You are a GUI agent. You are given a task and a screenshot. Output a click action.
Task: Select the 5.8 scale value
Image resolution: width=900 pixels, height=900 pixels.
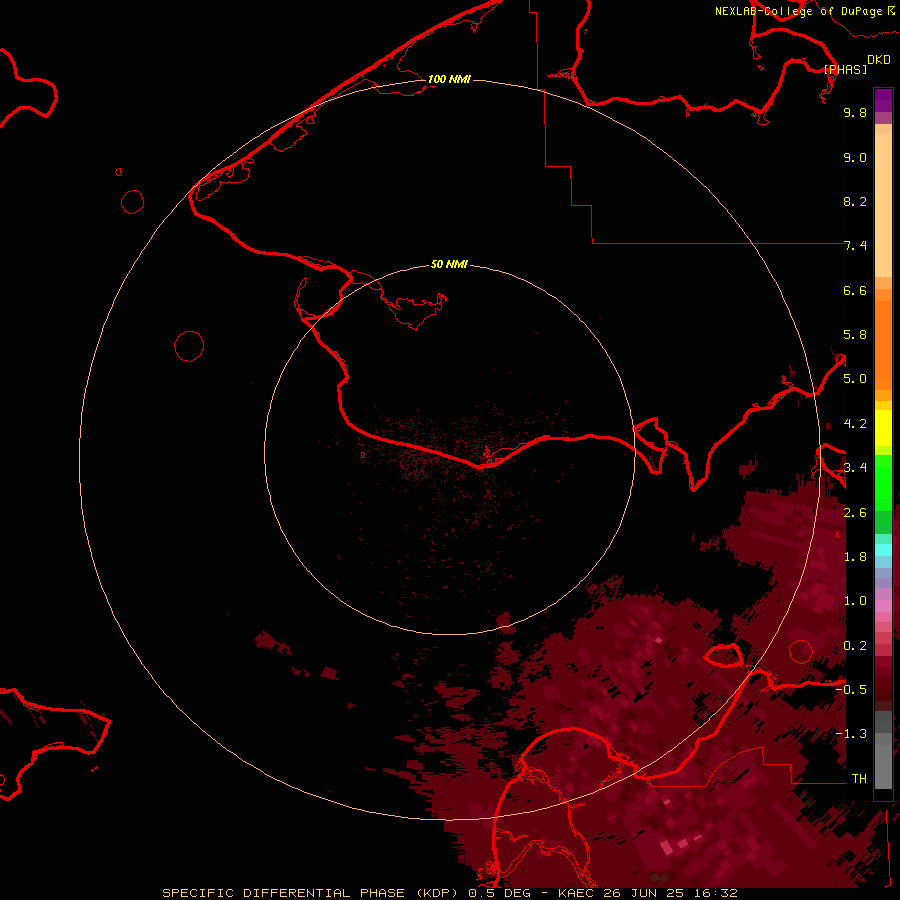855,335
